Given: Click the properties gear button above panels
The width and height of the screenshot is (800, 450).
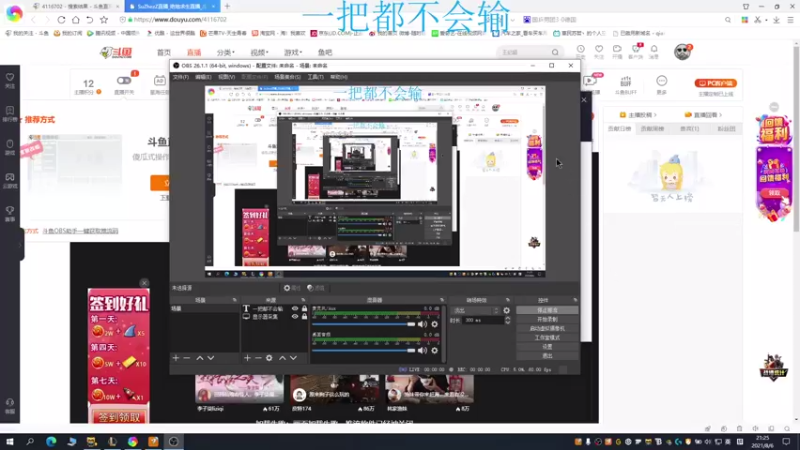Looking at the screenshot, I should (x=292, y=288).
